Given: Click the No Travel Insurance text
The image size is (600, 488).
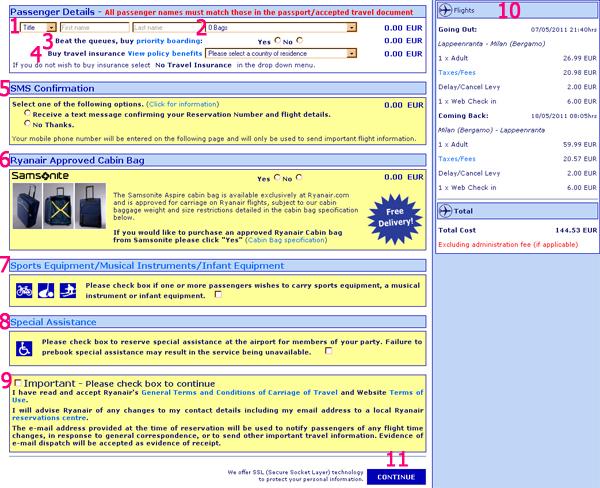Looking at the screenshot, I should point(193,65).
